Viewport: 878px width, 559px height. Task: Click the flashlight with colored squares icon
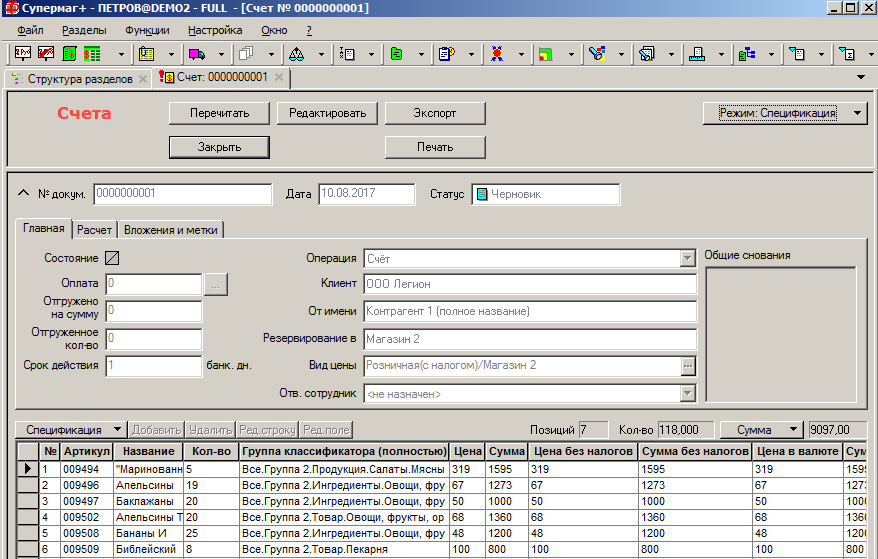pos(597,54)
